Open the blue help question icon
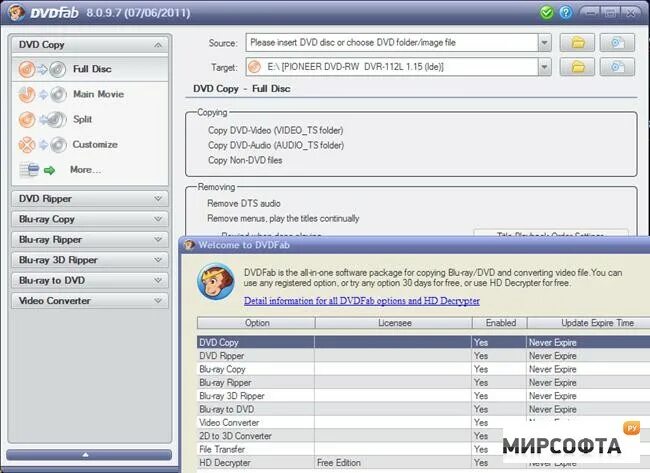Image resolution: width=650 pixels, height=473 pixels. pos(565,12)
